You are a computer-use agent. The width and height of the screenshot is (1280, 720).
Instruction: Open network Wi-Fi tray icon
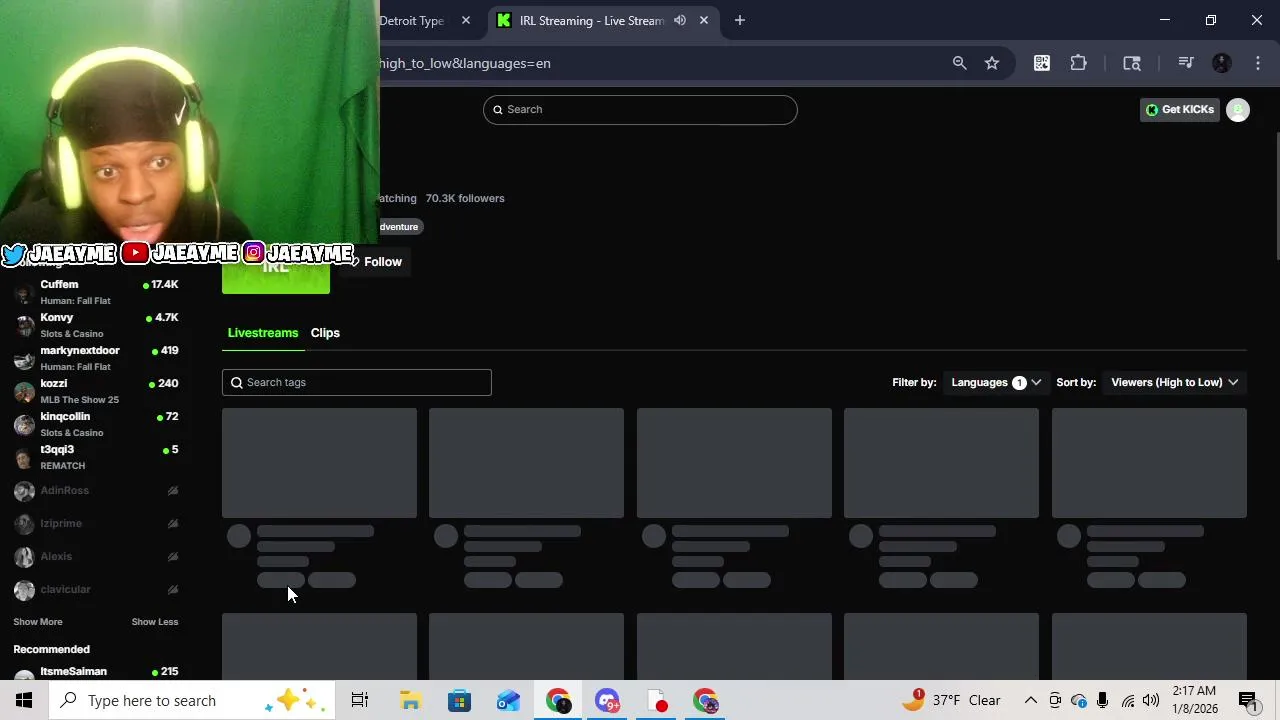(x=1127, y=700)
